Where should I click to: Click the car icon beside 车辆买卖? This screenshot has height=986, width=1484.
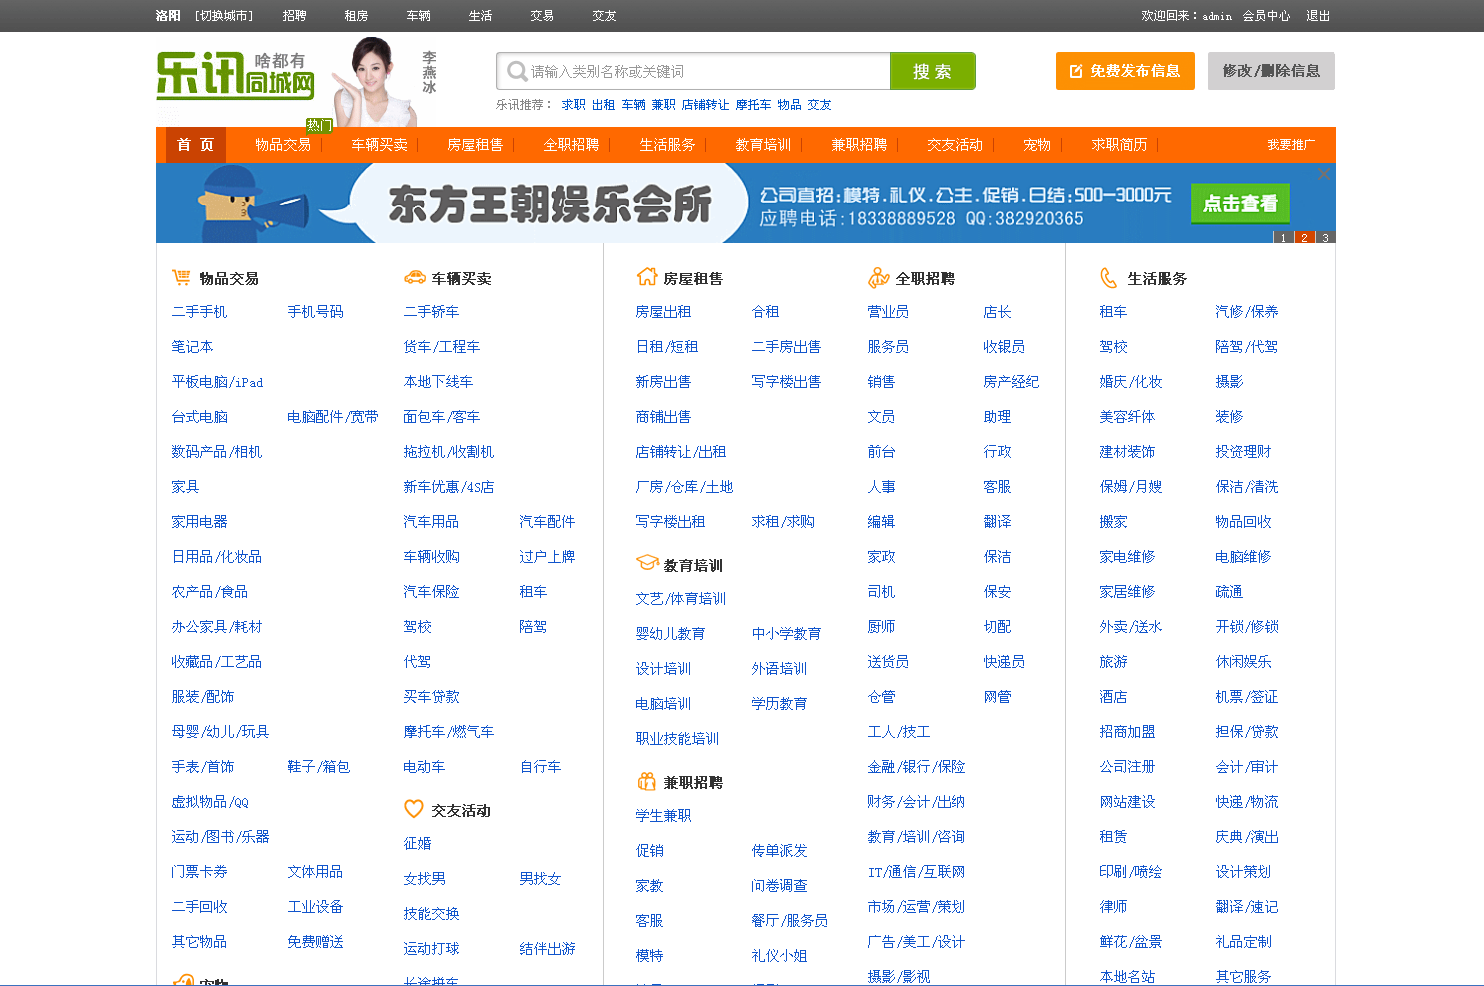pyautogui.click(x=414, y=277)
